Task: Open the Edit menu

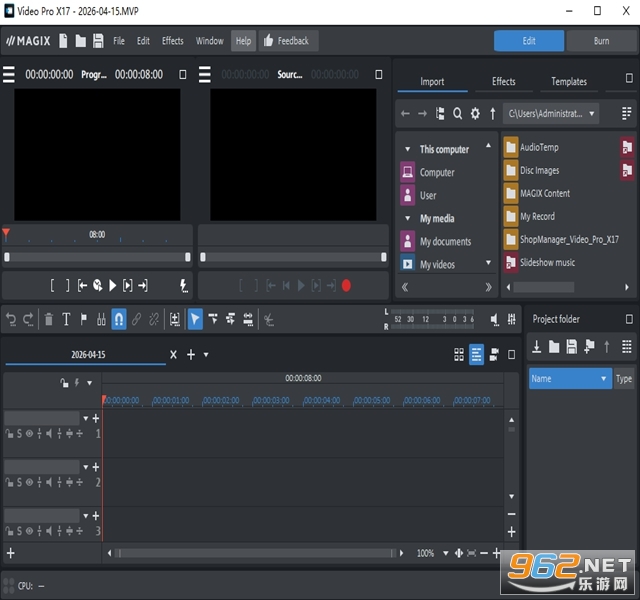Action: 143,41
